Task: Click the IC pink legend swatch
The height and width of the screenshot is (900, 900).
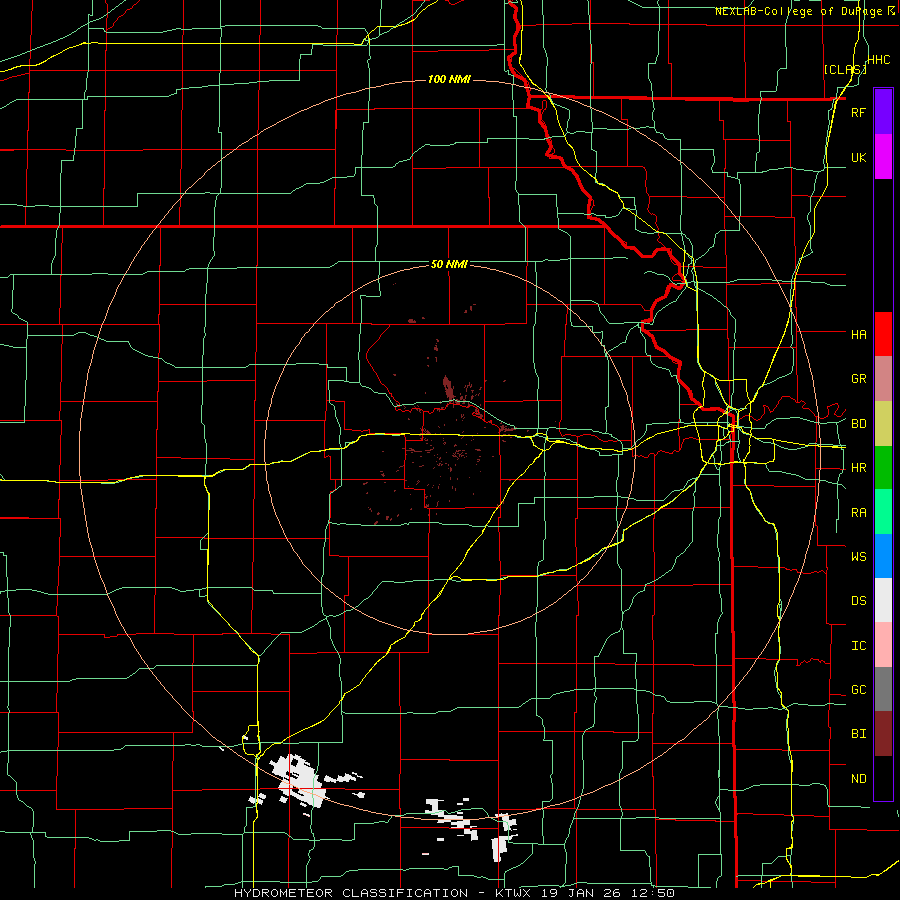Action: 883,645
